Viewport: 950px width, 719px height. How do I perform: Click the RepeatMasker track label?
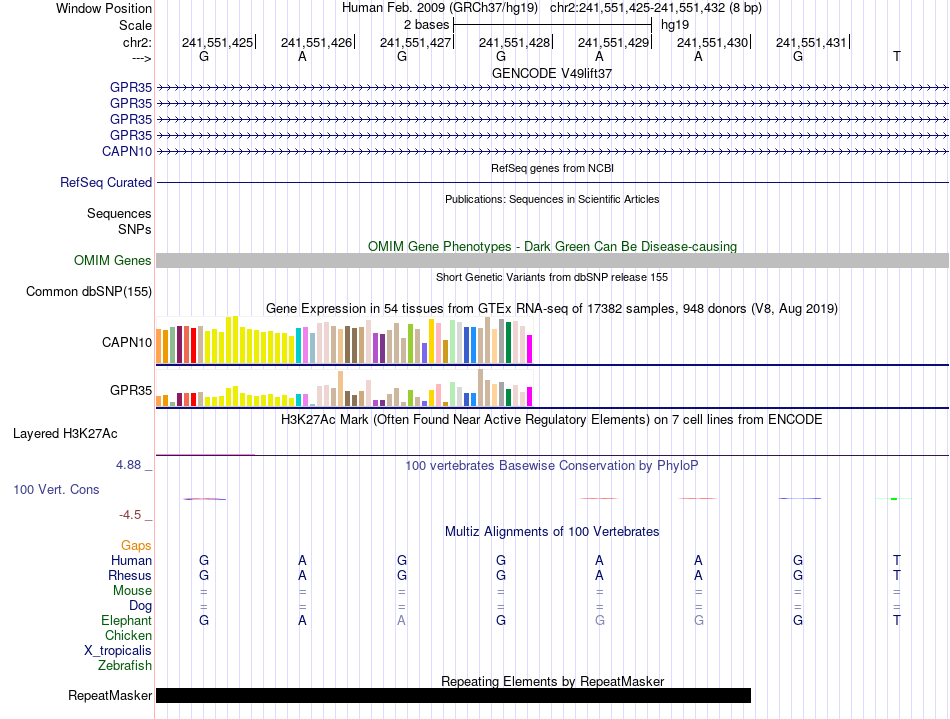(x=110, y=695)
